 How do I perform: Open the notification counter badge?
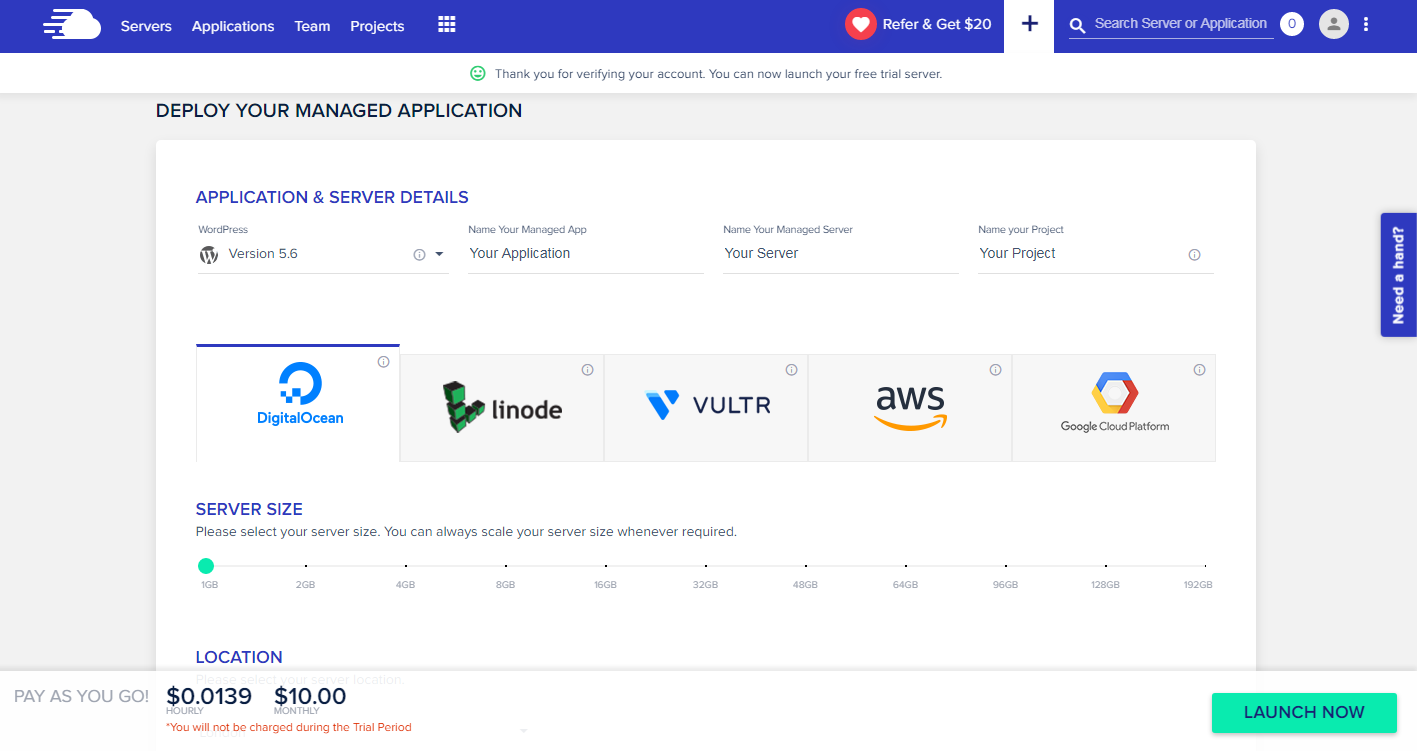tap(1292, 24)
